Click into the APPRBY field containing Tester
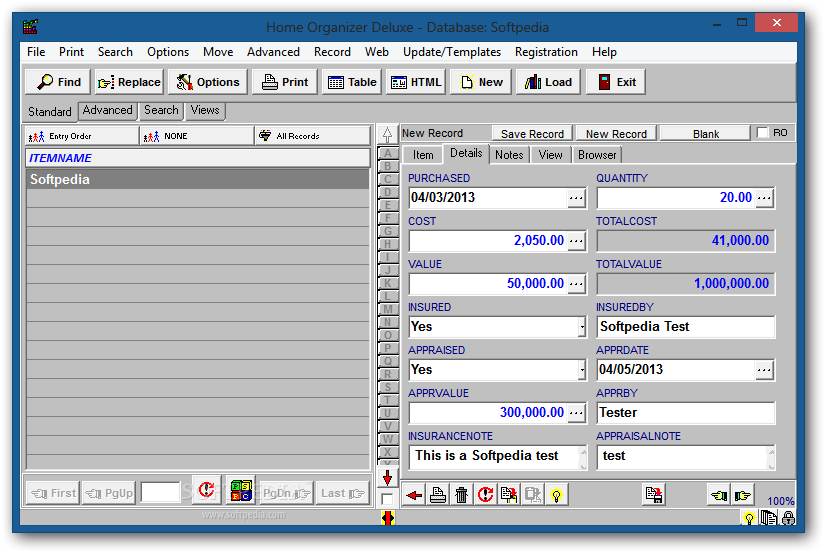The height and width of the screenshot is (553, 825). [x=686, y=413]
